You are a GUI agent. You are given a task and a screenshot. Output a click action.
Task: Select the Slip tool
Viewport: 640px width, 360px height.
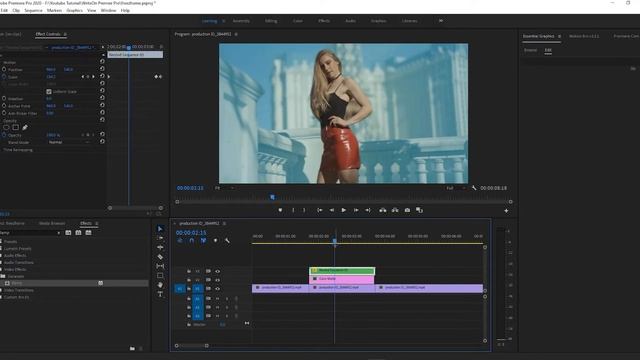[160, 266]
